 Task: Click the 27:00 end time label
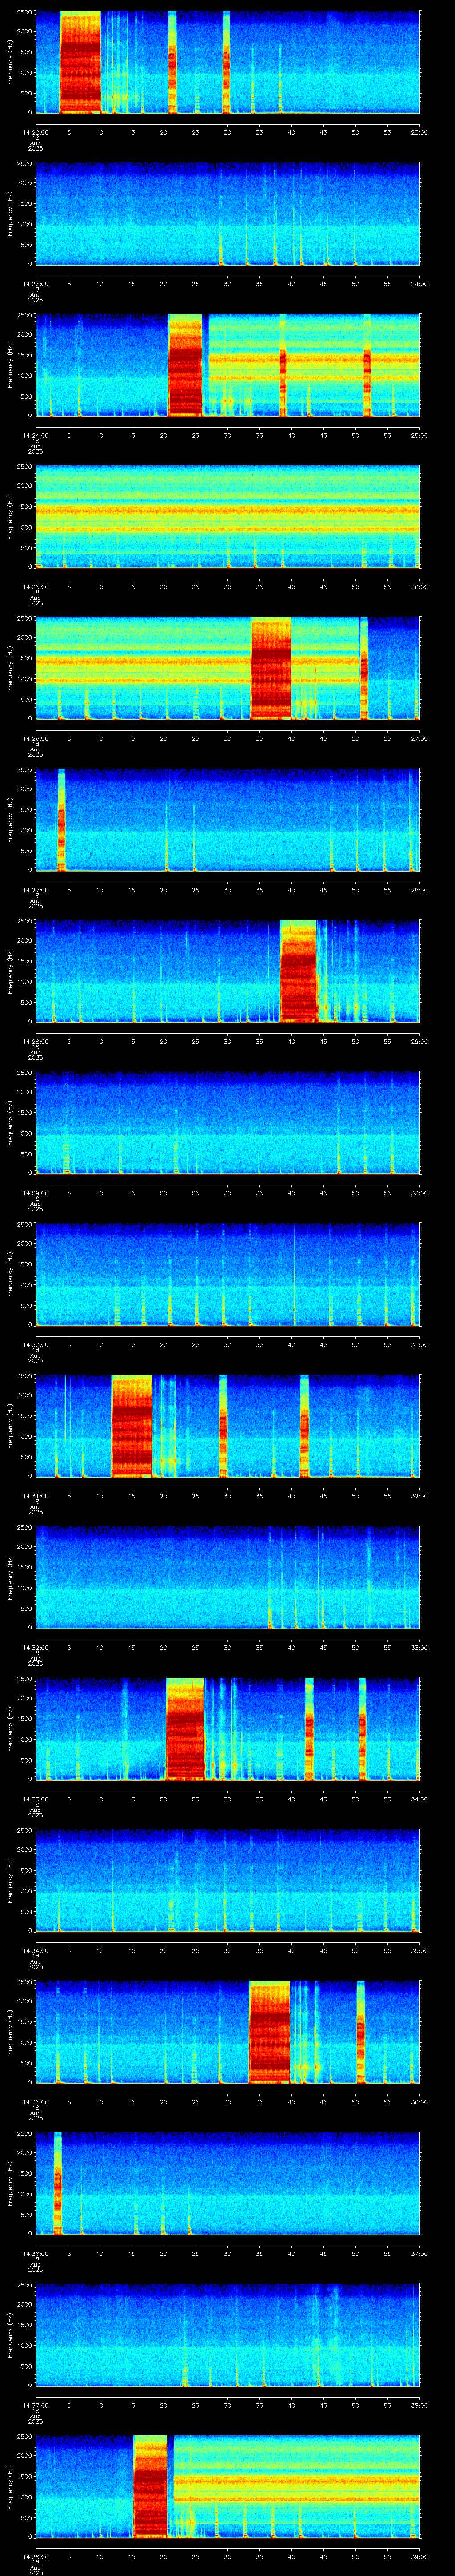pyautogui.click(x=419, y=738)
